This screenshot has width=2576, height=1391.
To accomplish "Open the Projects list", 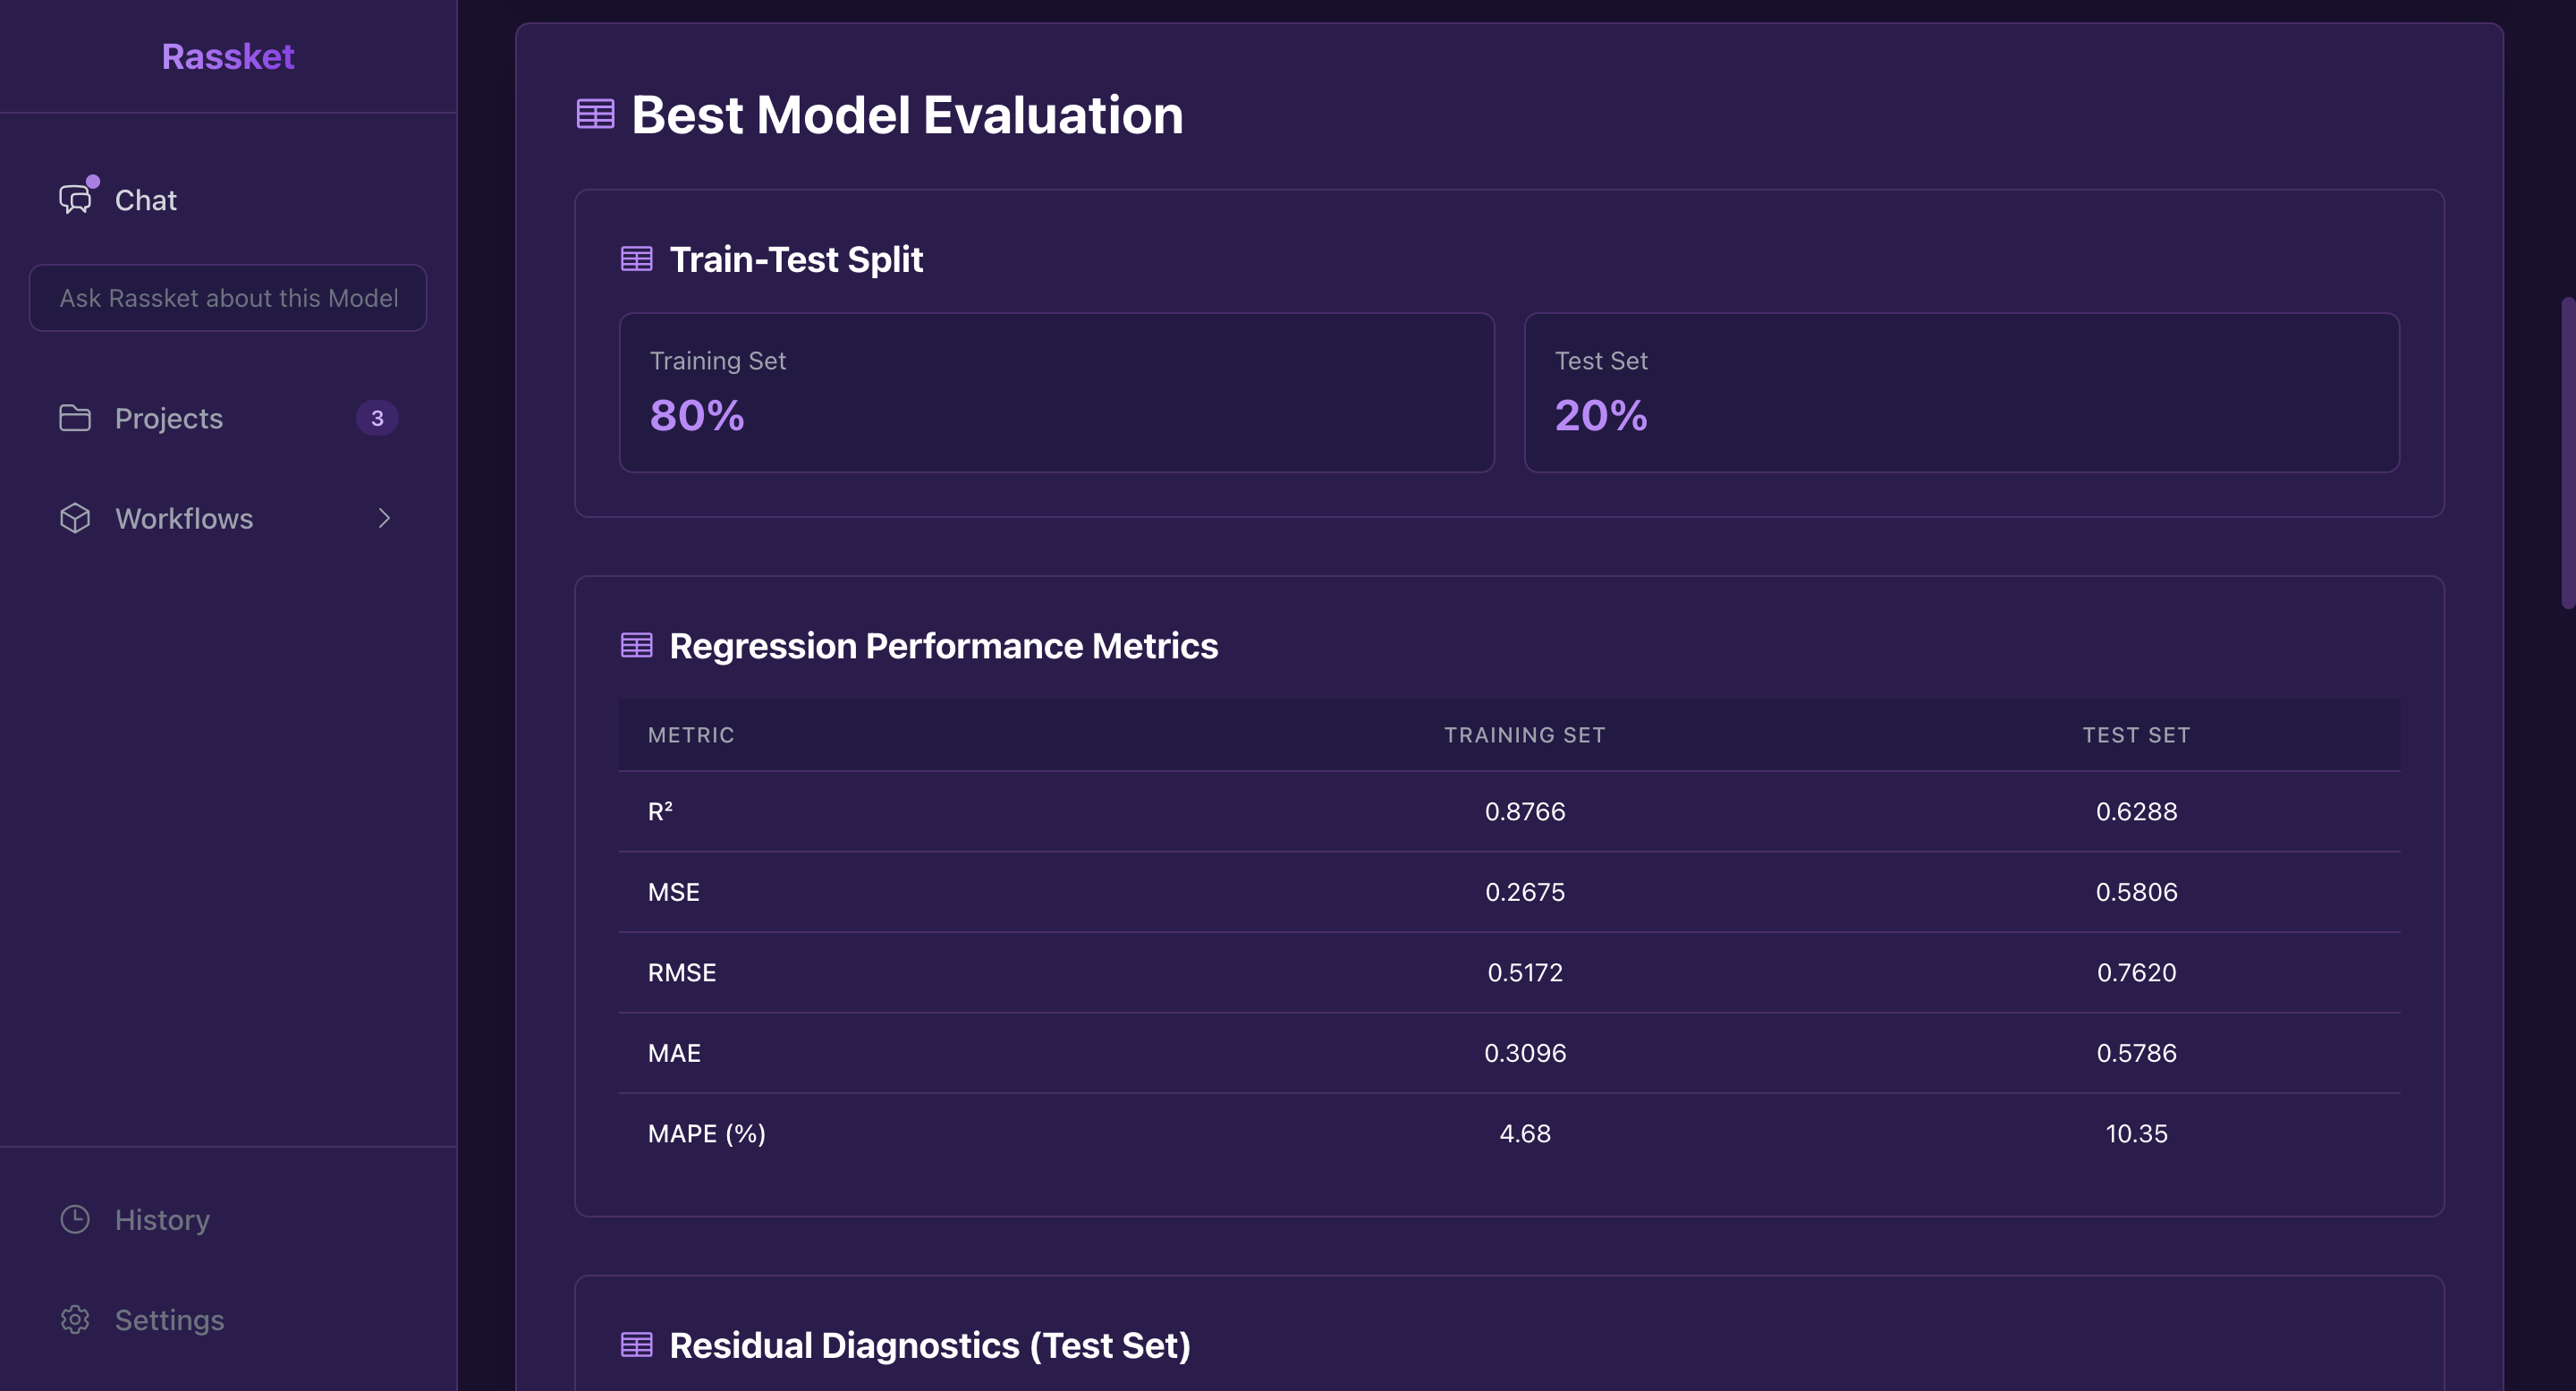I will 167,418.
